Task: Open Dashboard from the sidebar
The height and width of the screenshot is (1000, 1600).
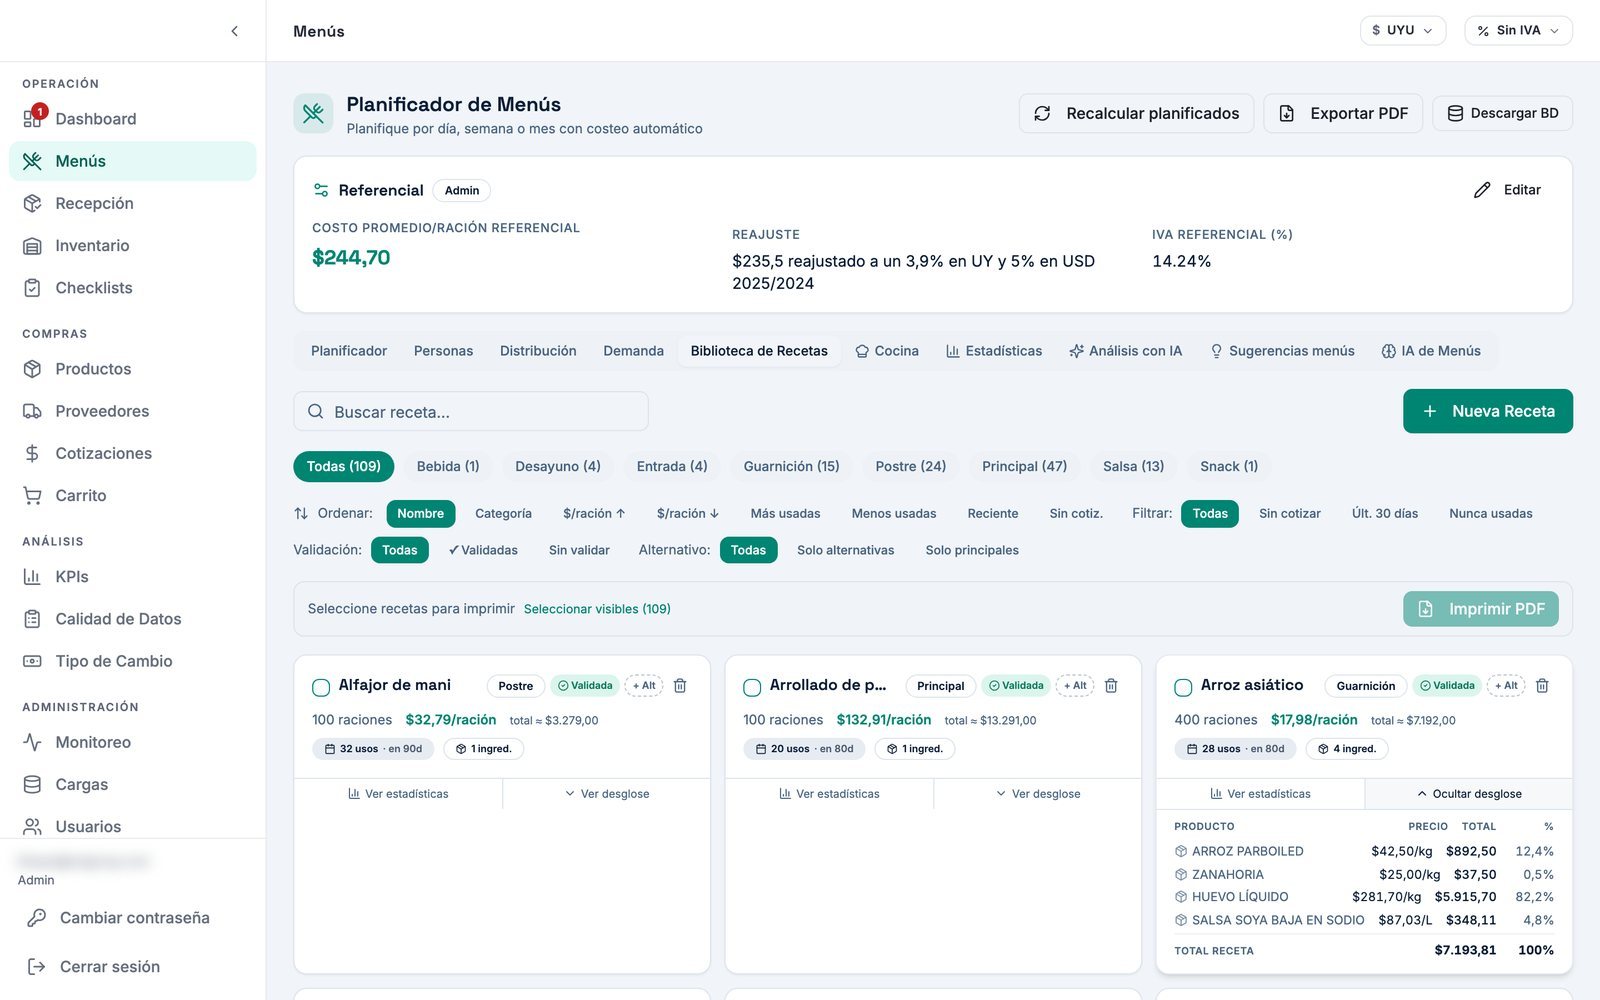Action: (132, 119)
